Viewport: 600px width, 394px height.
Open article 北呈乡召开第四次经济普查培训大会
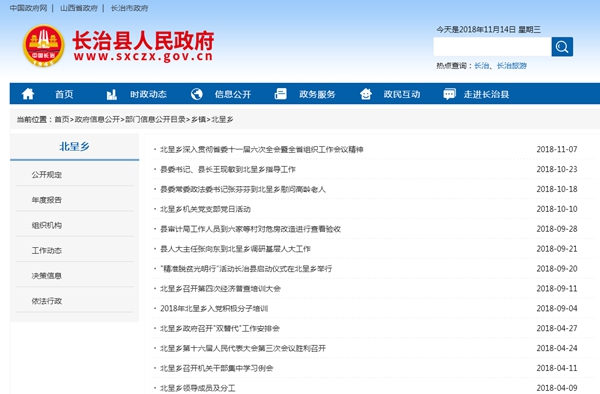click(x=220, y=289)
